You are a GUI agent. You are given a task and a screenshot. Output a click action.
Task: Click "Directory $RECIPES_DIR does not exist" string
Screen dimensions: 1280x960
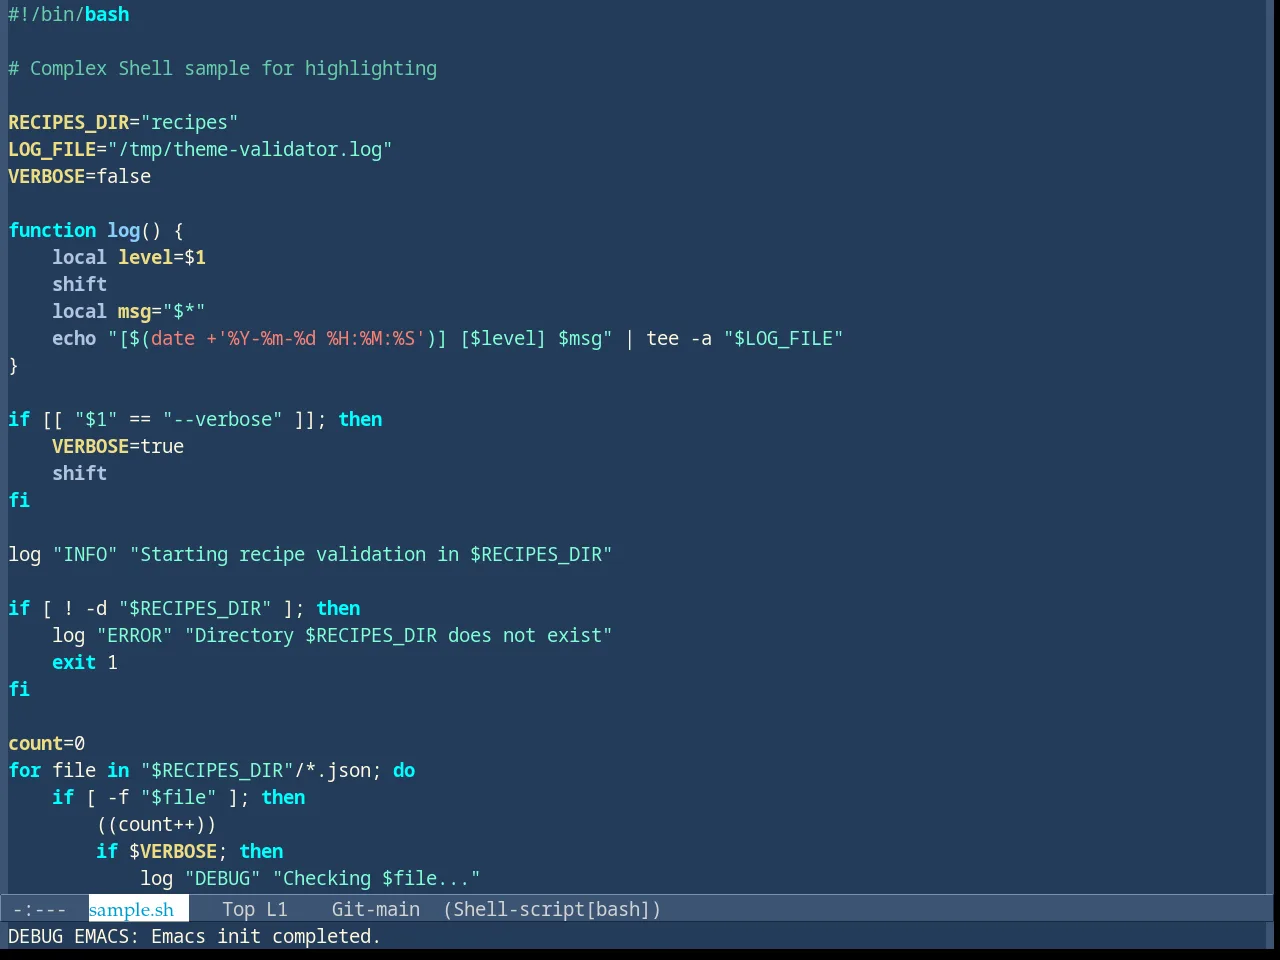click(399, 635)
